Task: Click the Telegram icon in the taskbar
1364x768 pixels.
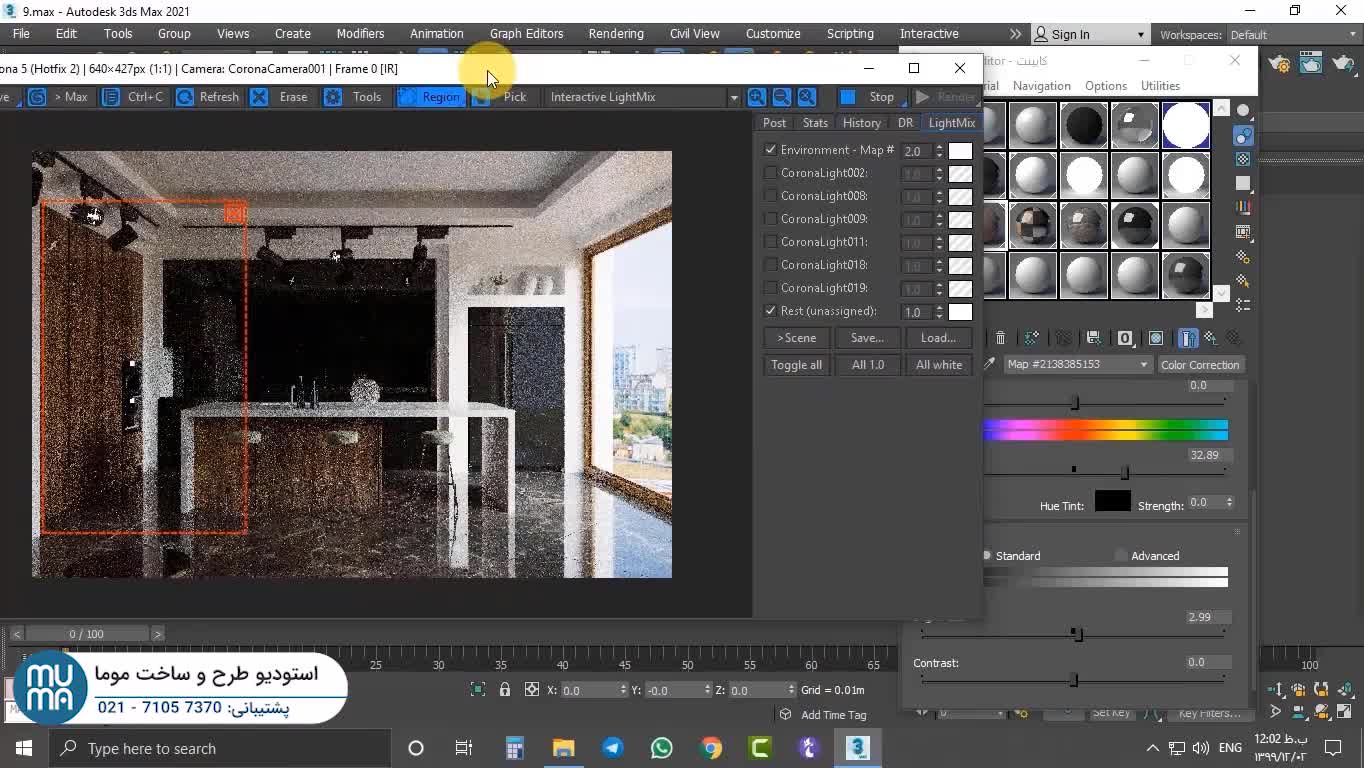Action: click(x=612, y=748)
